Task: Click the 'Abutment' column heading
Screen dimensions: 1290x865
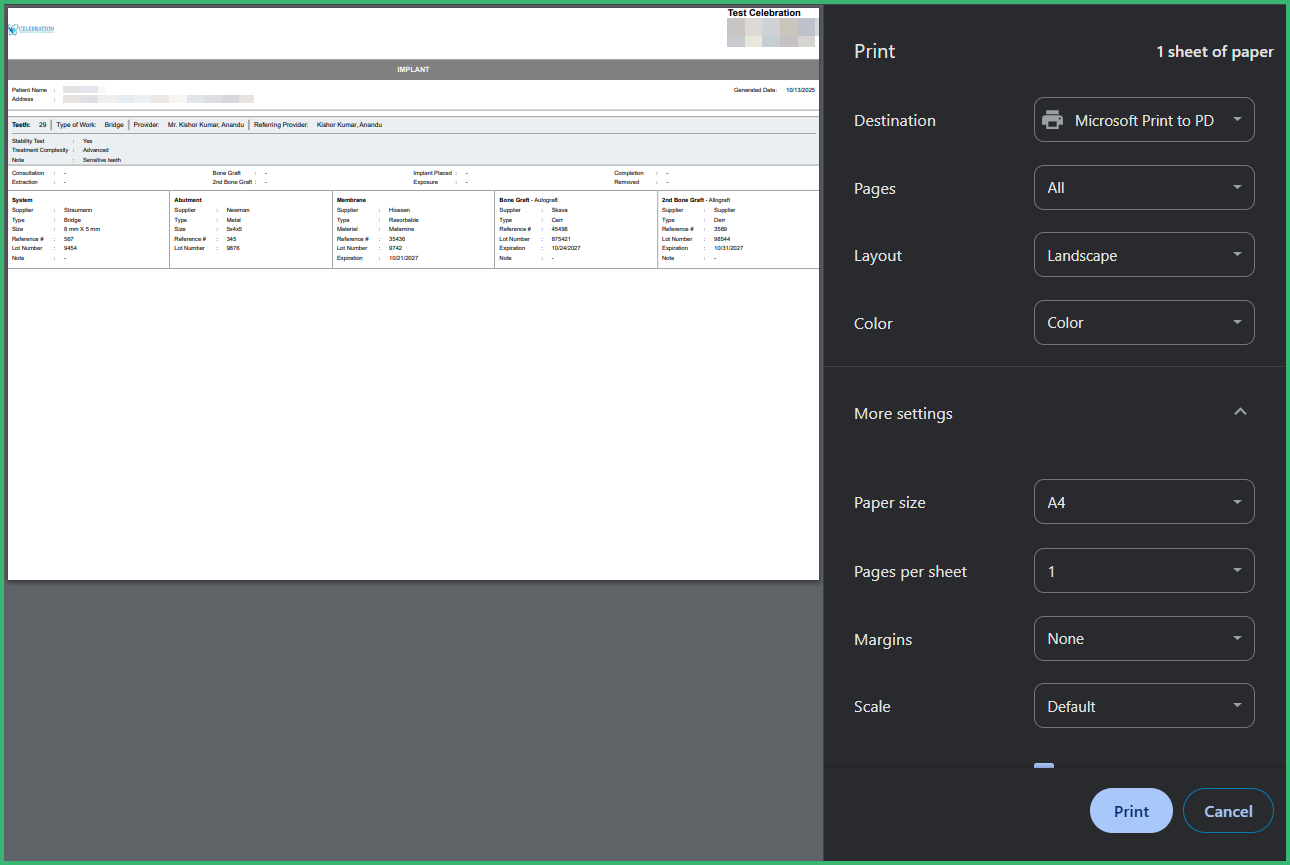Action: tap(188, 200)
